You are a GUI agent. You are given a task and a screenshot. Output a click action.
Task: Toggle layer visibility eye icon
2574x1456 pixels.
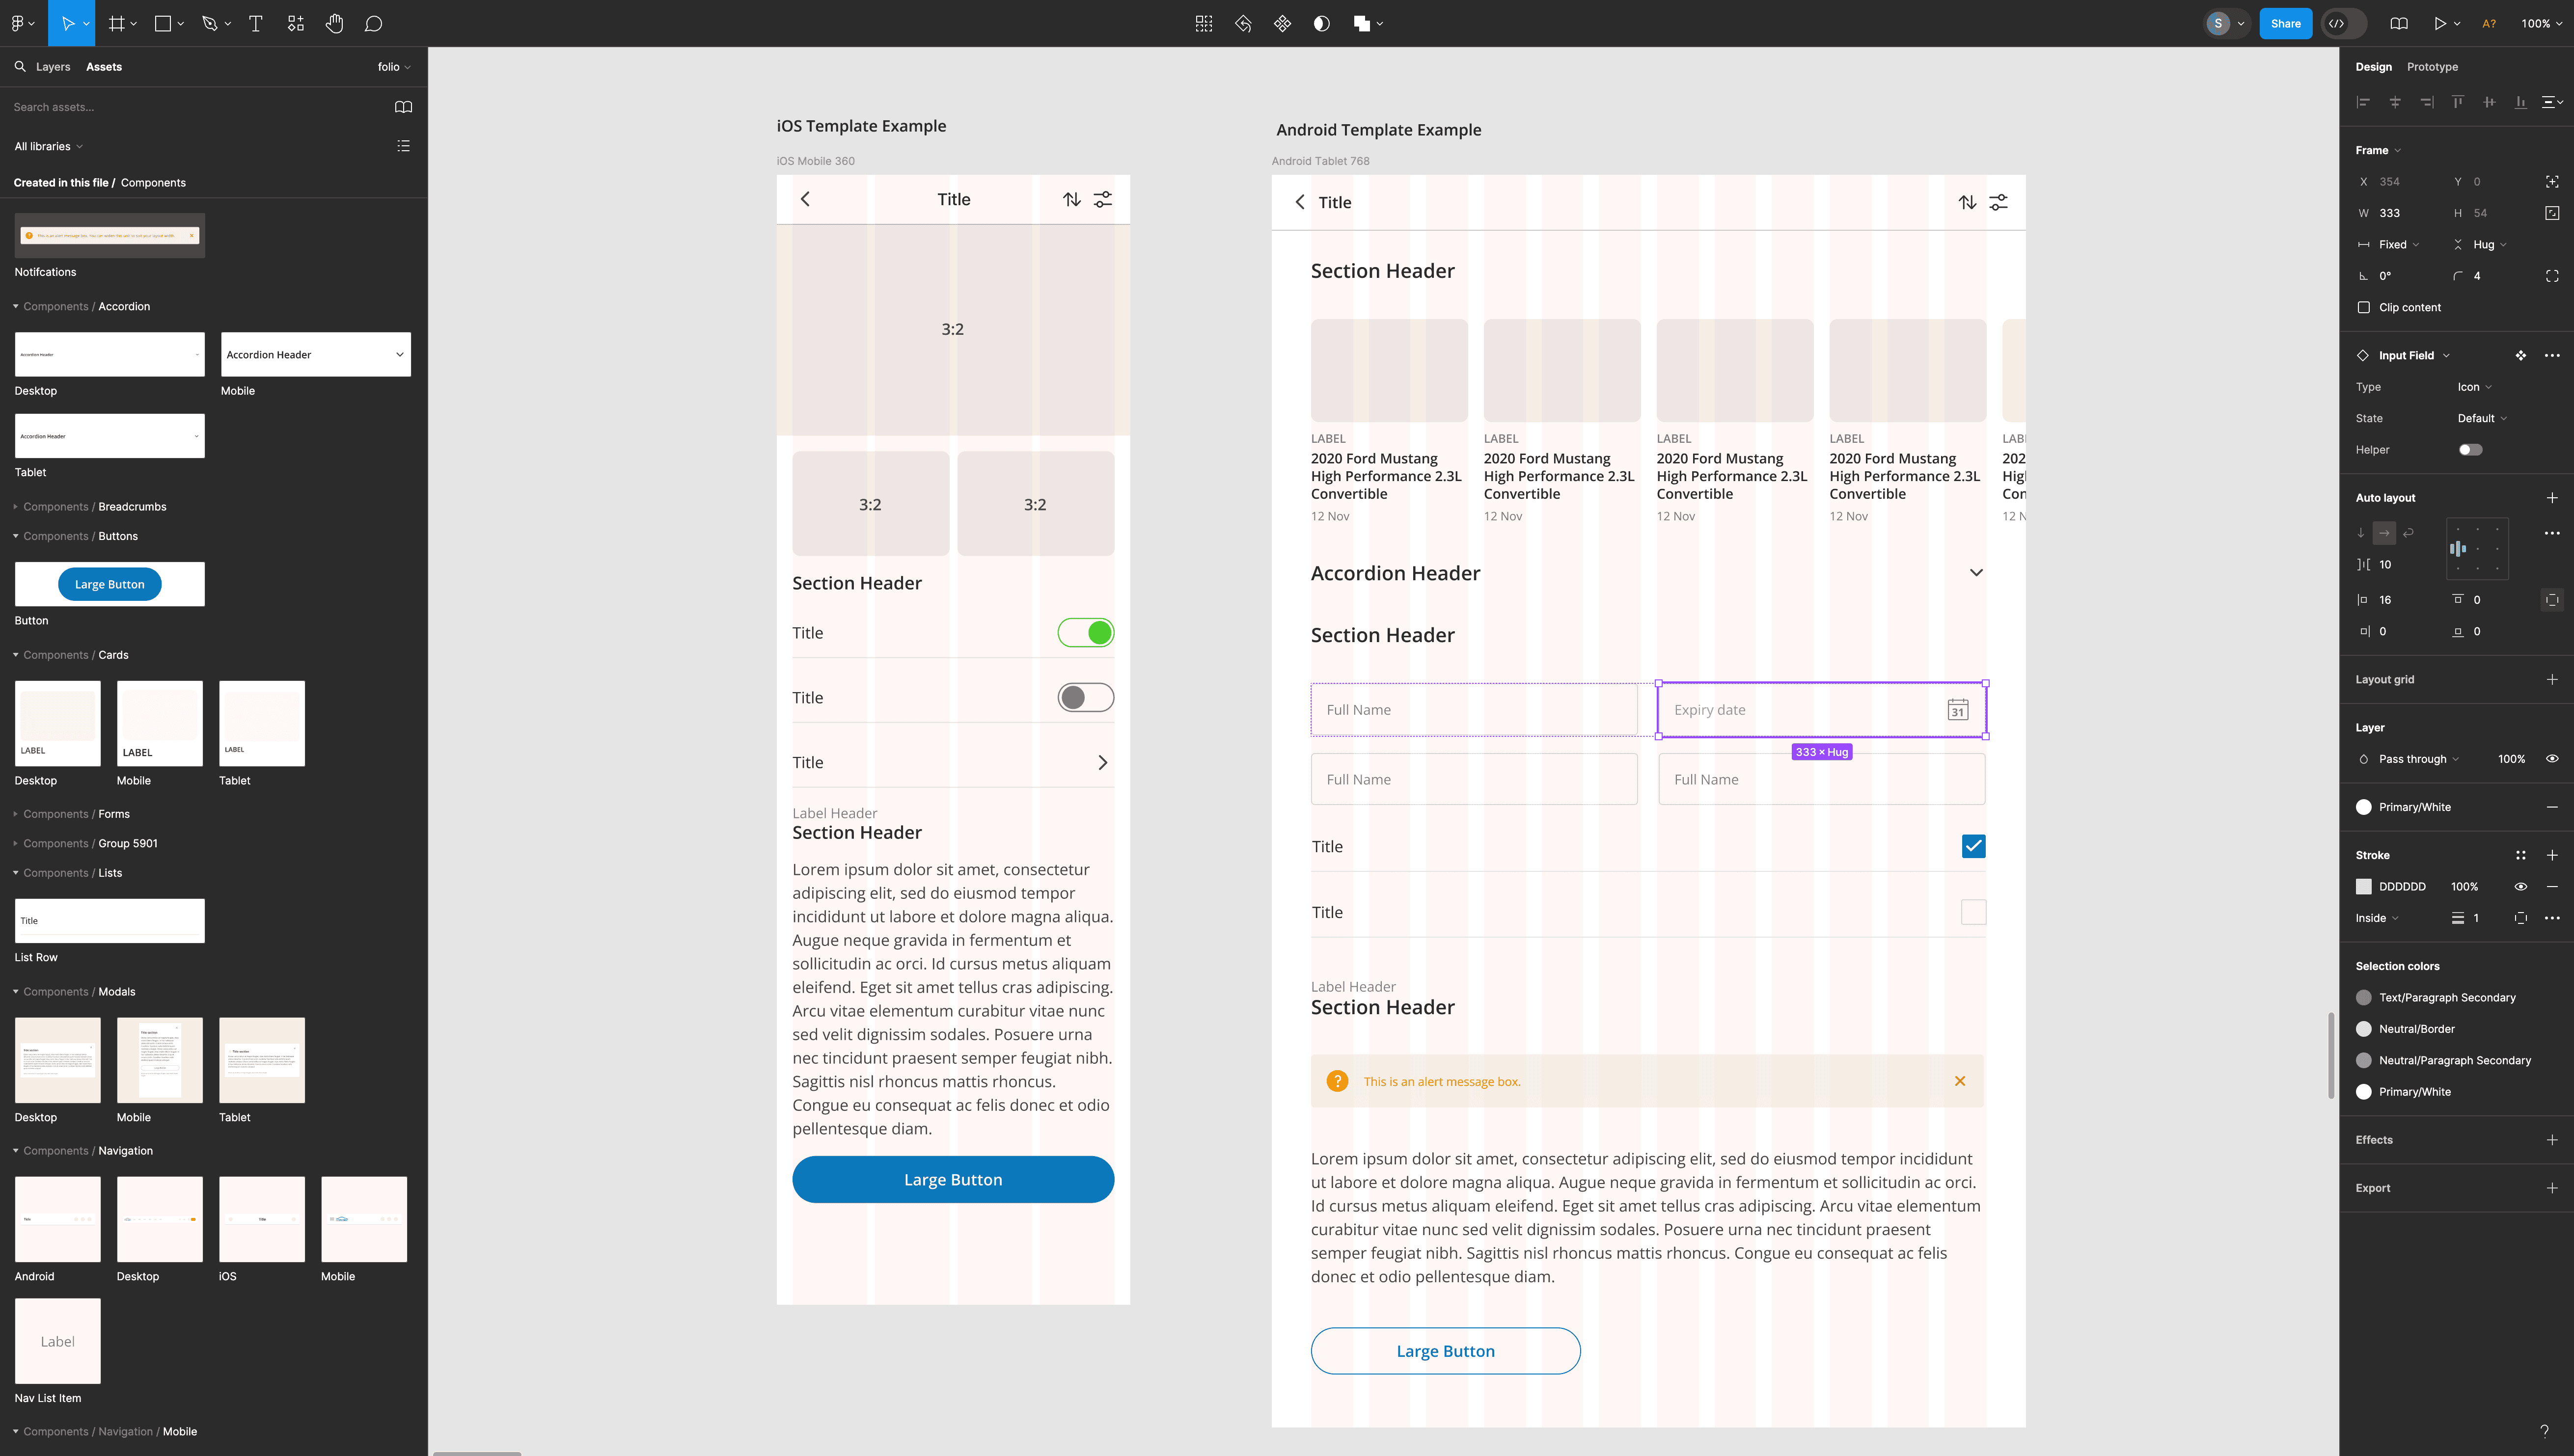2551,759
